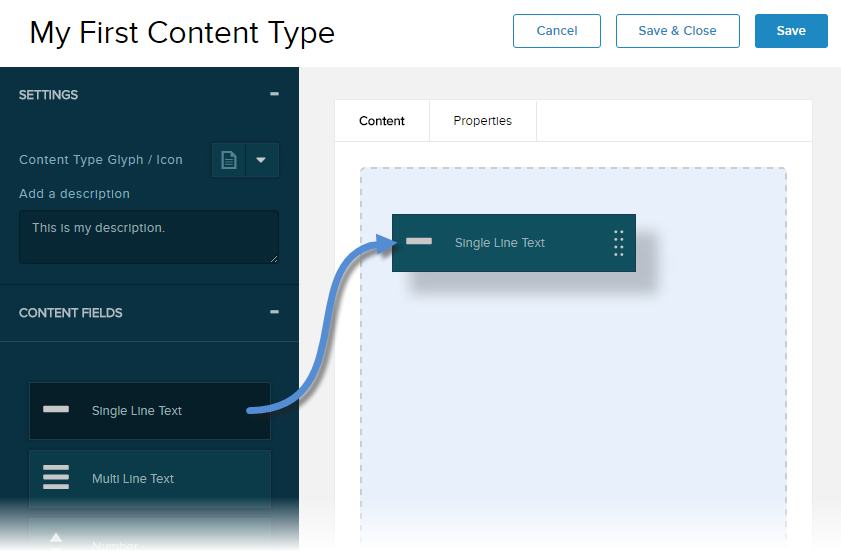Collapse the Content Fields section
This screenshot has width=841, height=552.
click(x=274, y=313)
